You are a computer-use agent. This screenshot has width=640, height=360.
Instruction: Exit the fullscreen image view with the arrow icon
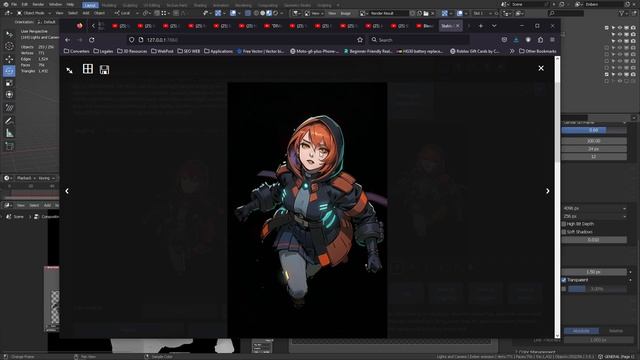[x=69, y=71]
